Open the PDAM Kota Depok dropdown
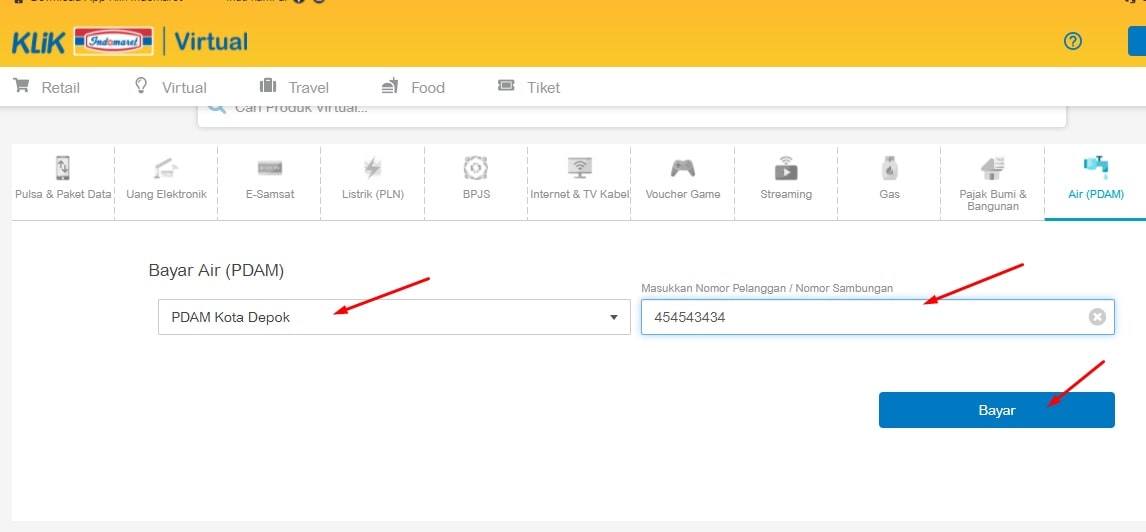 tap(394, 317)
